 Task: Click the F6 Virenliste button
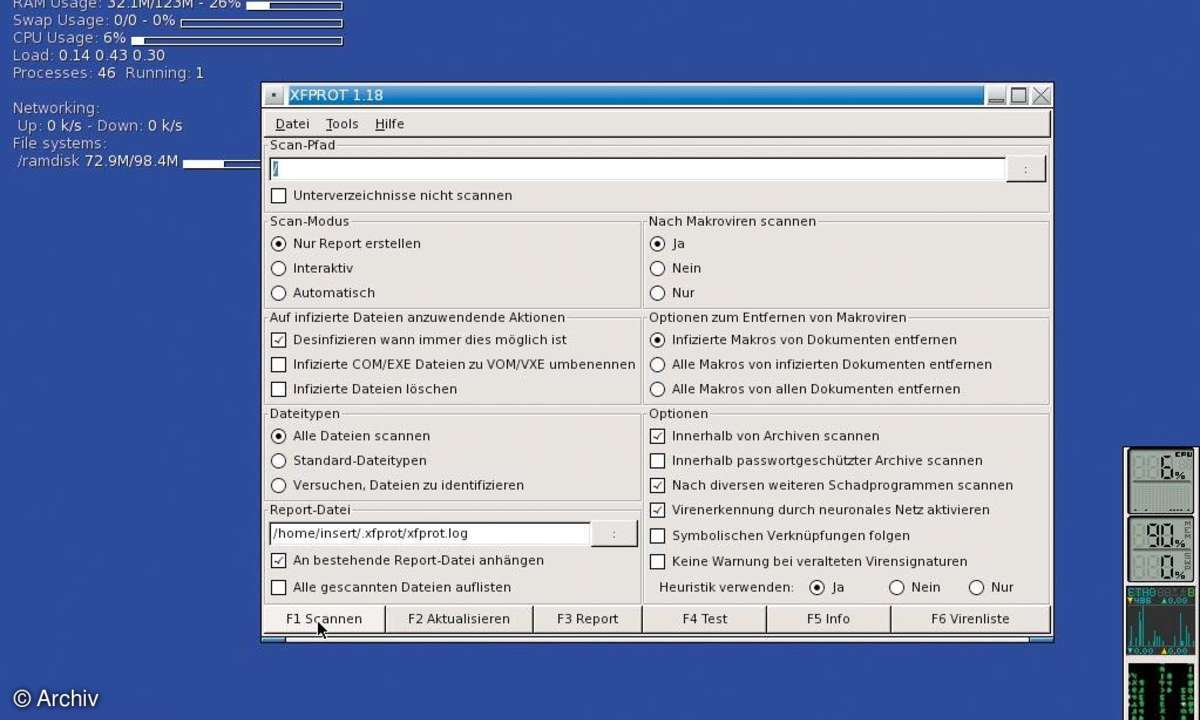[x=970, y=619]
